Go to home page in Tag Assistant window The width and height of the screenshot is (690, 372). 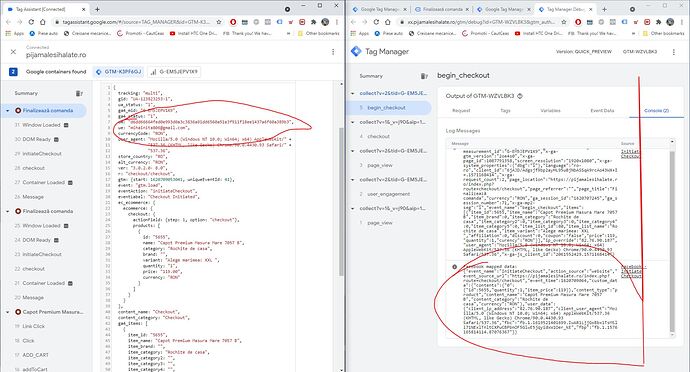point(42,22)
